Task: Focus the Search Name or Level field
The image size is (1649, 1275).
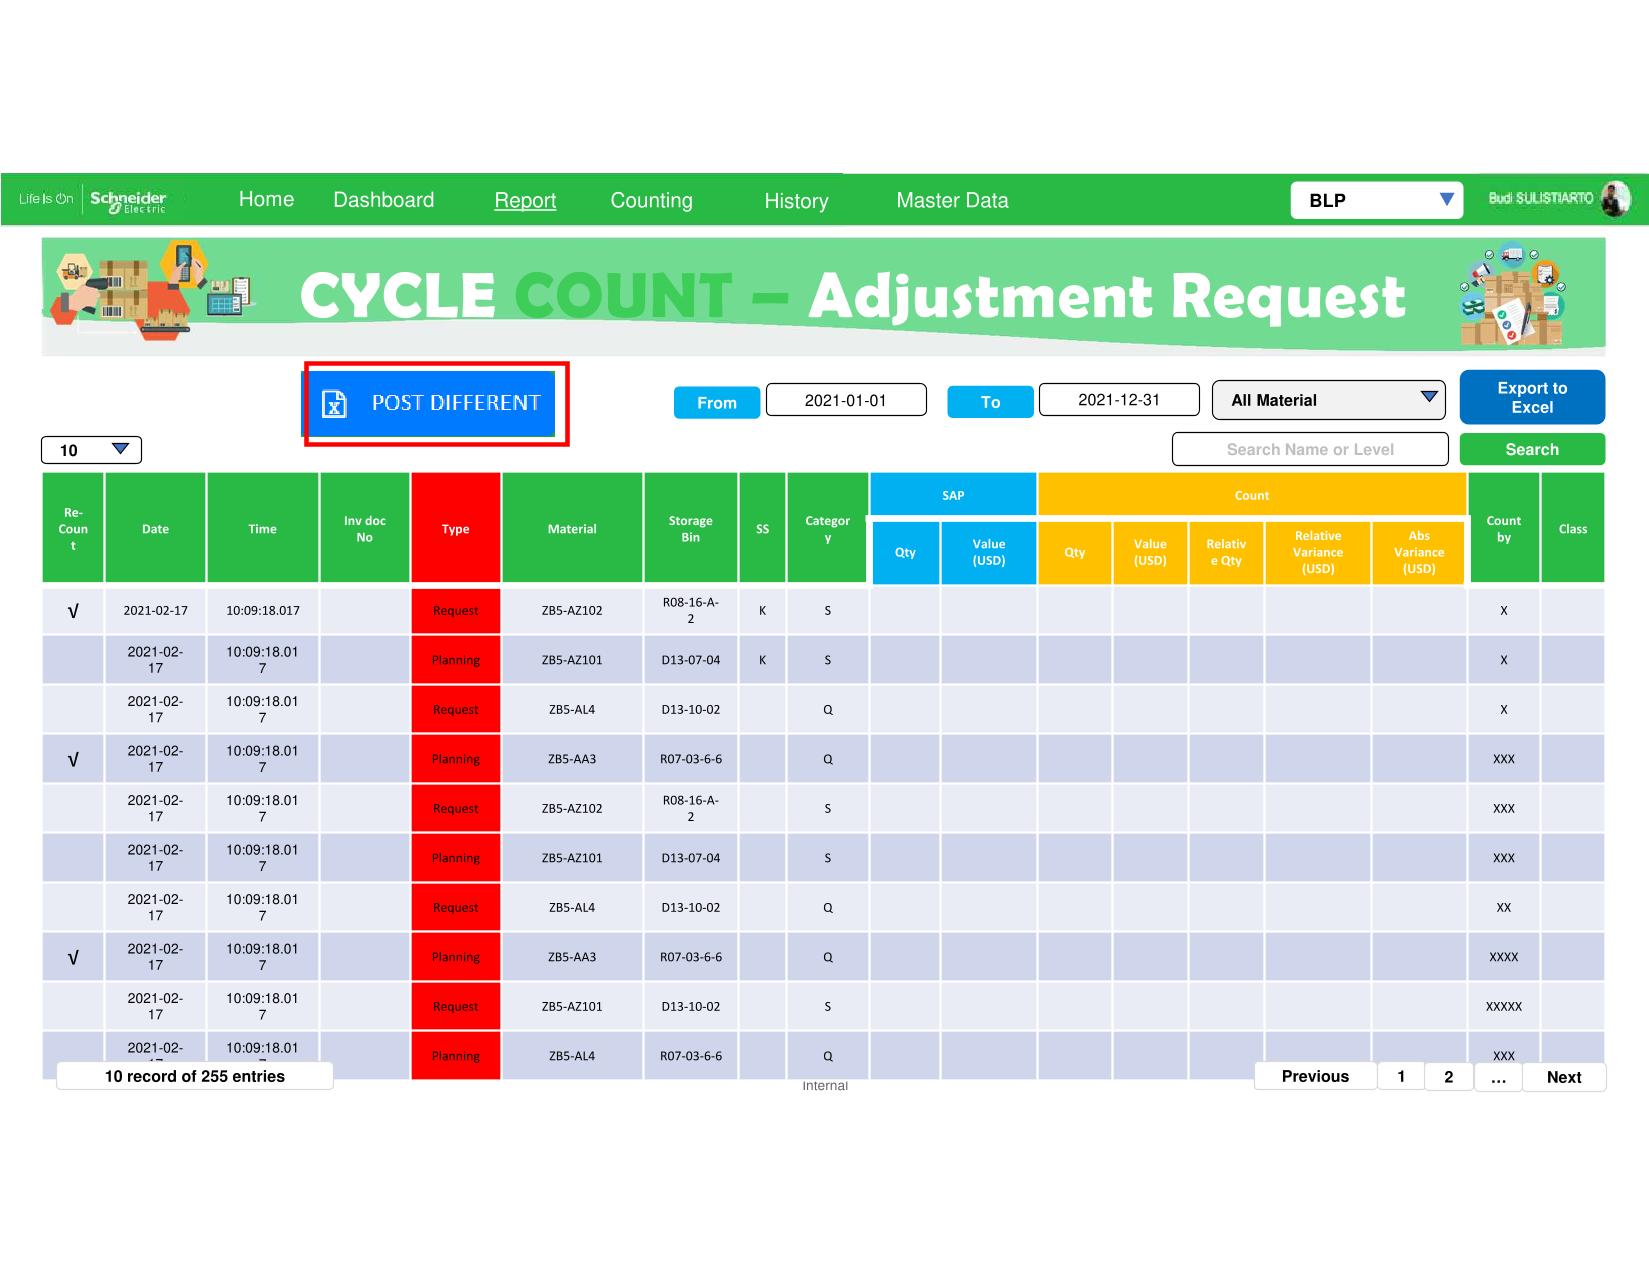Action: [1309, 450]
